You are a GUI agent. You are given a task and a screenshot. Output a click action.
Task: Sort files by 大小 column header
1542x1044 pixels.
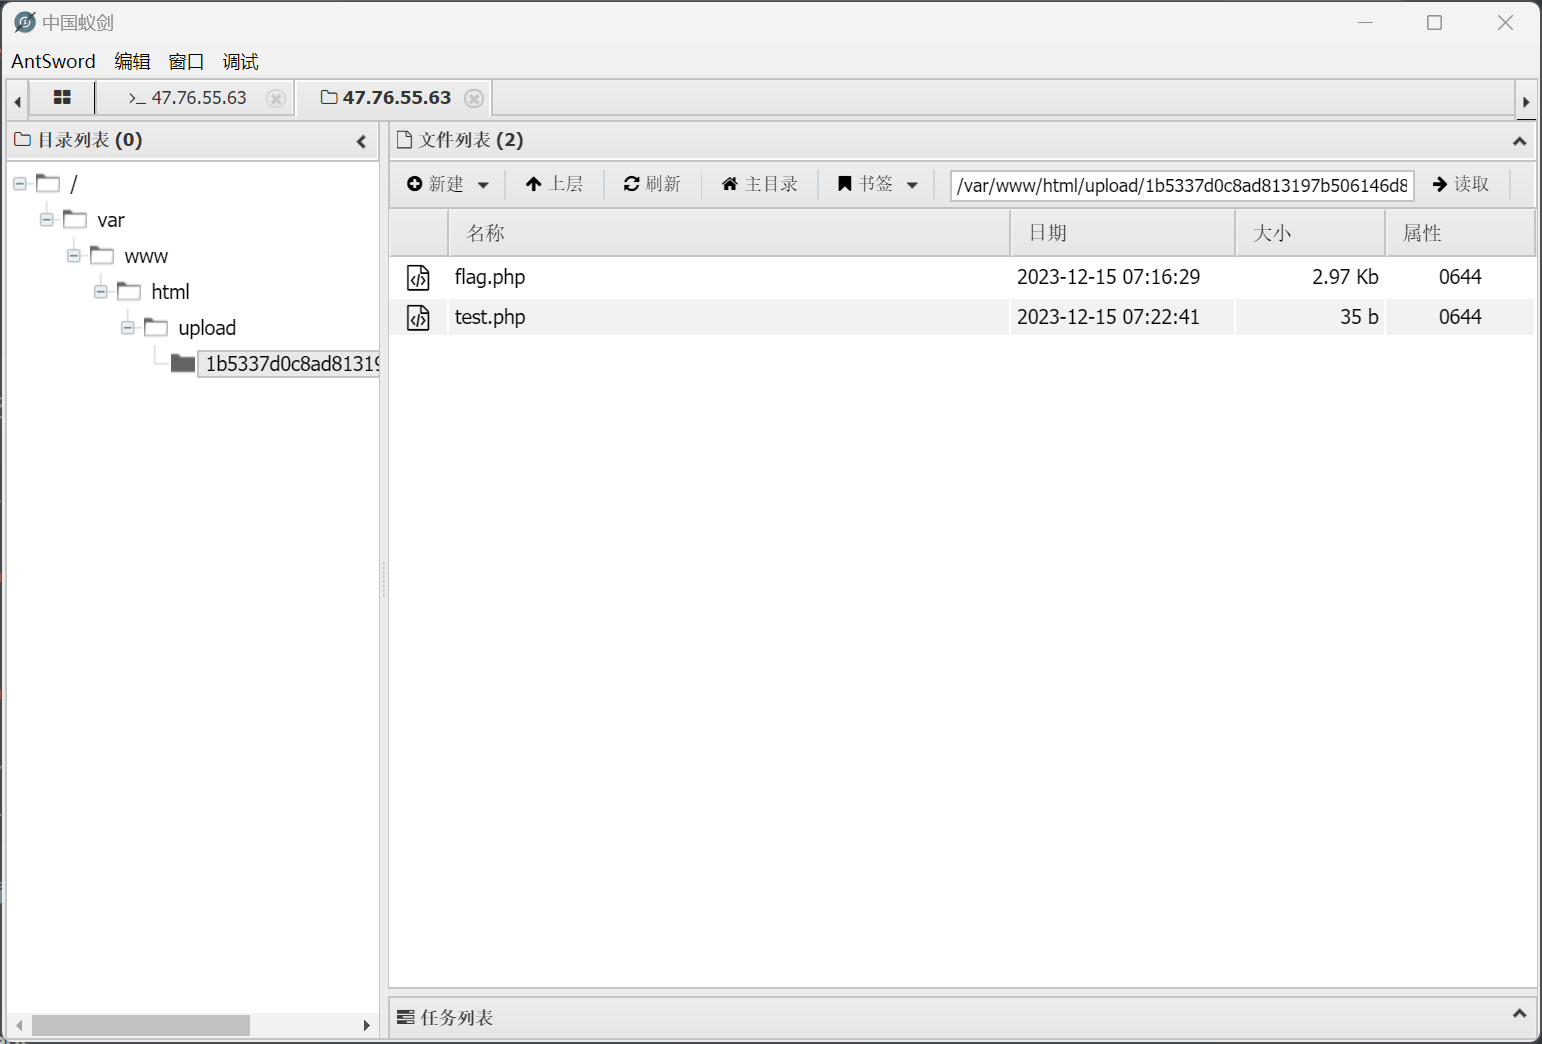1311,233
